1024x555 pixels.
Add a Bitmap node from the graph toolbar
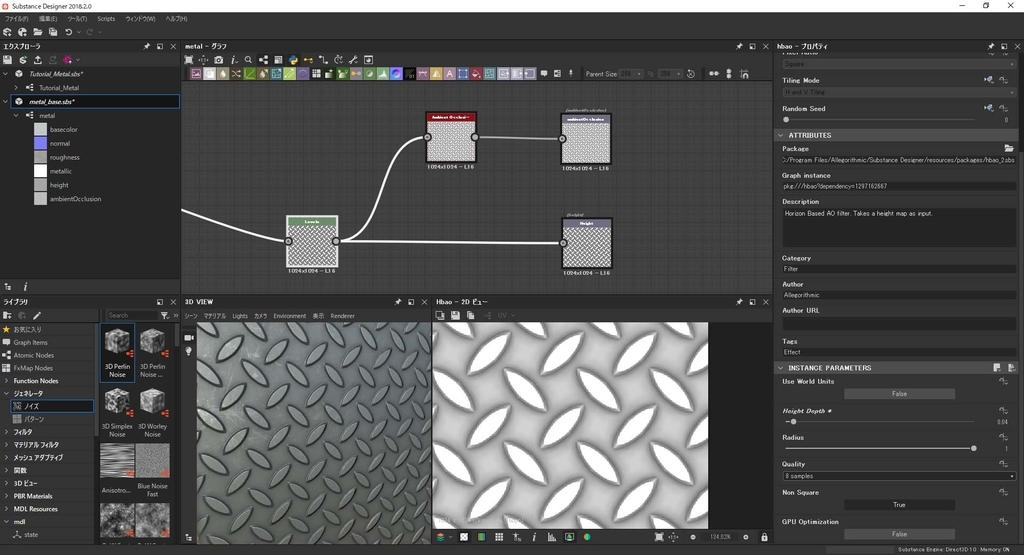196,74
